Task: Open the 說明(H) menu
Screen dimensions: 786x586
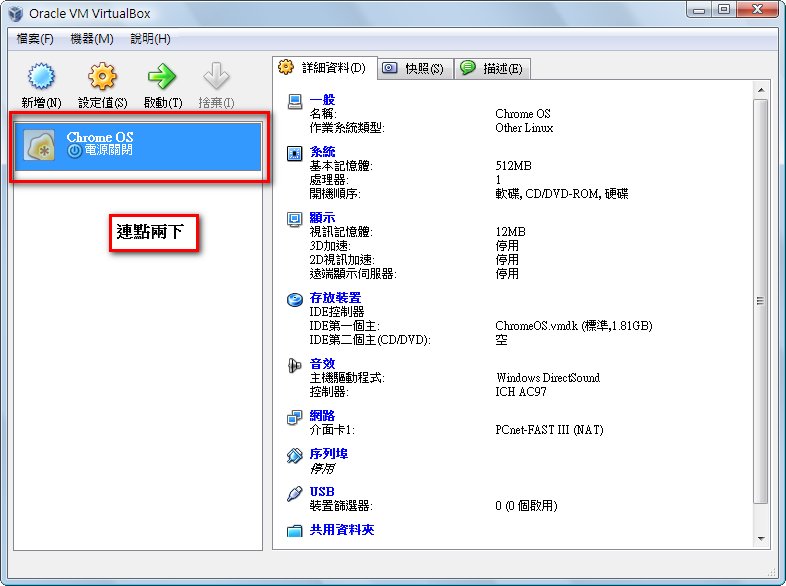Action: pos(150,39)
